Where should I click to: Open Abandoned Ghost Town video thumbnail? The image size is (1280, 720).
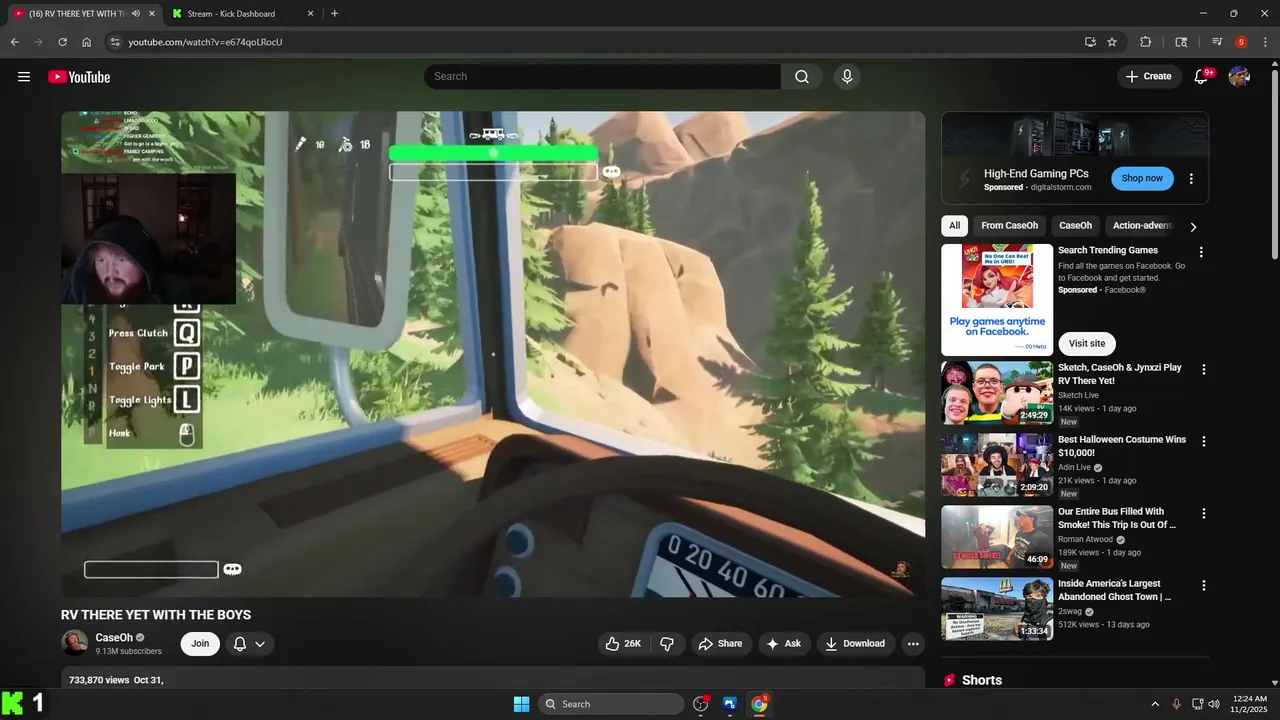click(997, 609)
